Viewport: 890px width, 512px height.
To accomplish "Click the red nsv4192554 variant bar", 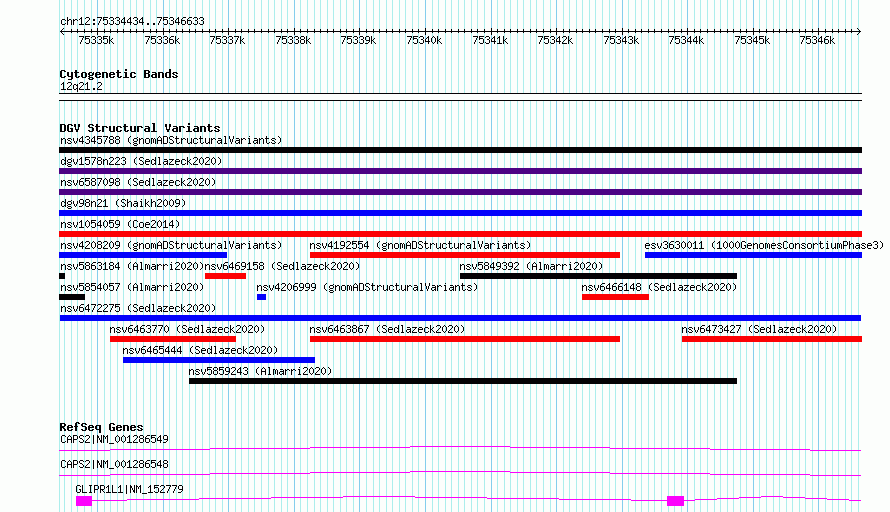I will 465,255.
